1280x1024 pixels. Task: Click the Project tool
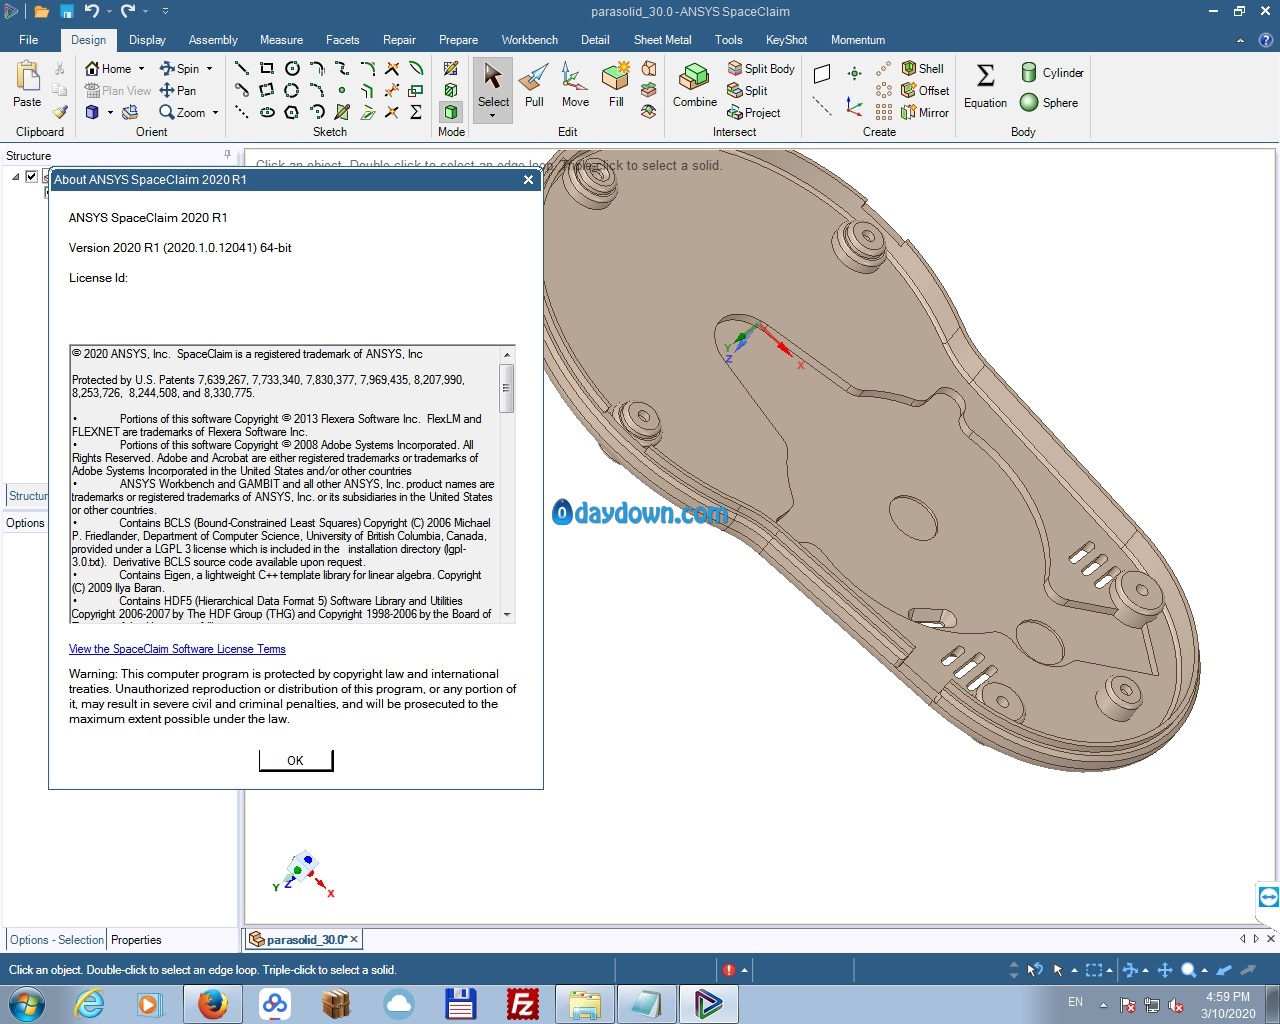pyautogui.click(x=754, y=112)
